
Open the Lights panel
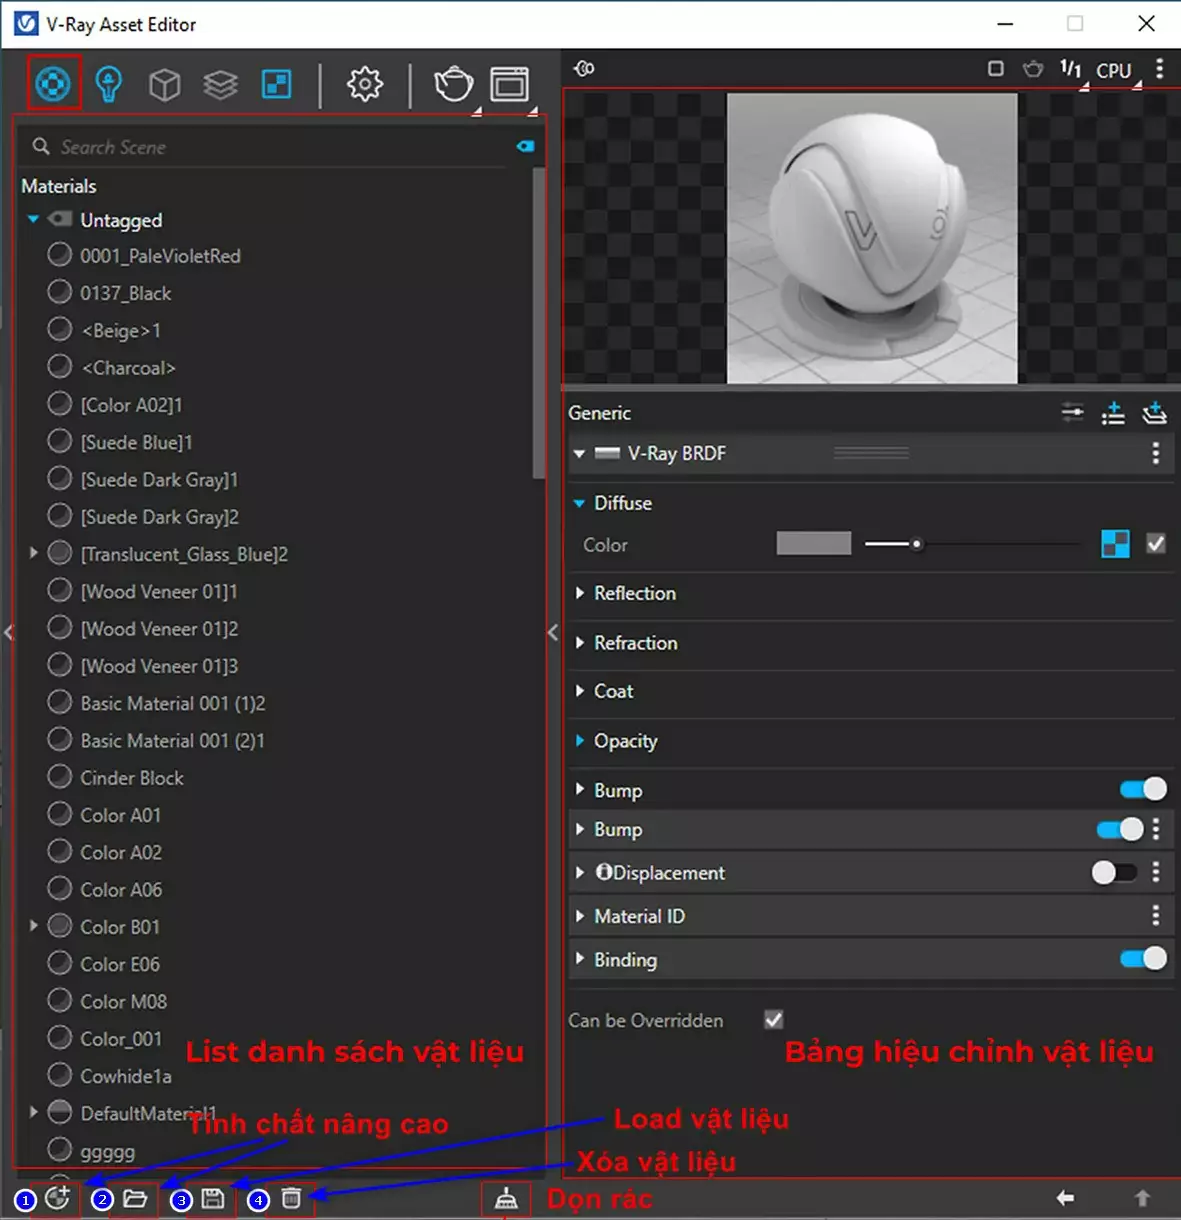tap(108, 84)
